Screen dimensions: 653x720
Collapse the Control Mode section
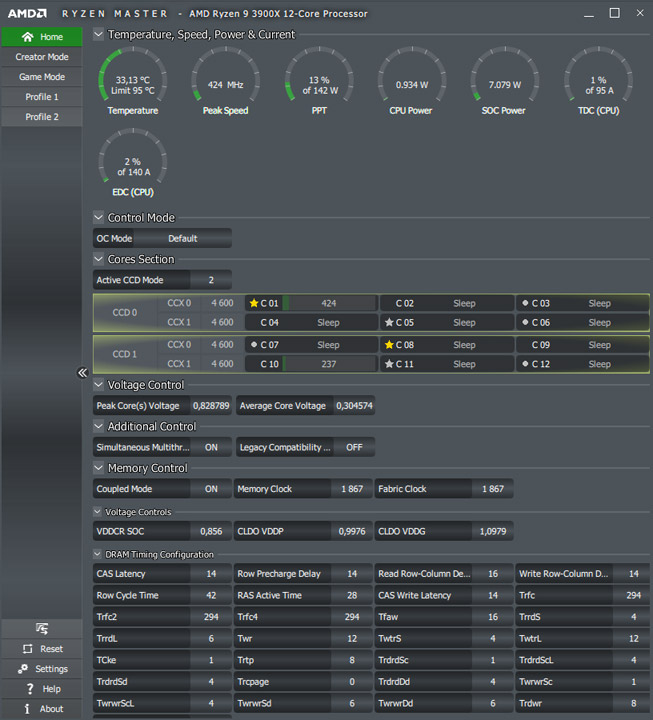[x=98, y=217]
